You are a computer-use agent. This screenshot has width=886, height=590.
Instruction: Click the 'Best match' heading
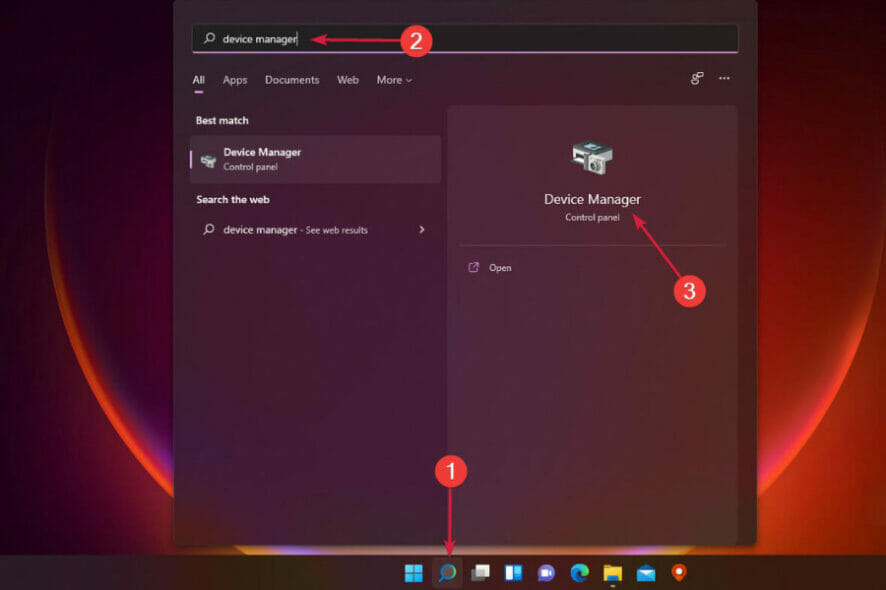[x=222, y=120]
